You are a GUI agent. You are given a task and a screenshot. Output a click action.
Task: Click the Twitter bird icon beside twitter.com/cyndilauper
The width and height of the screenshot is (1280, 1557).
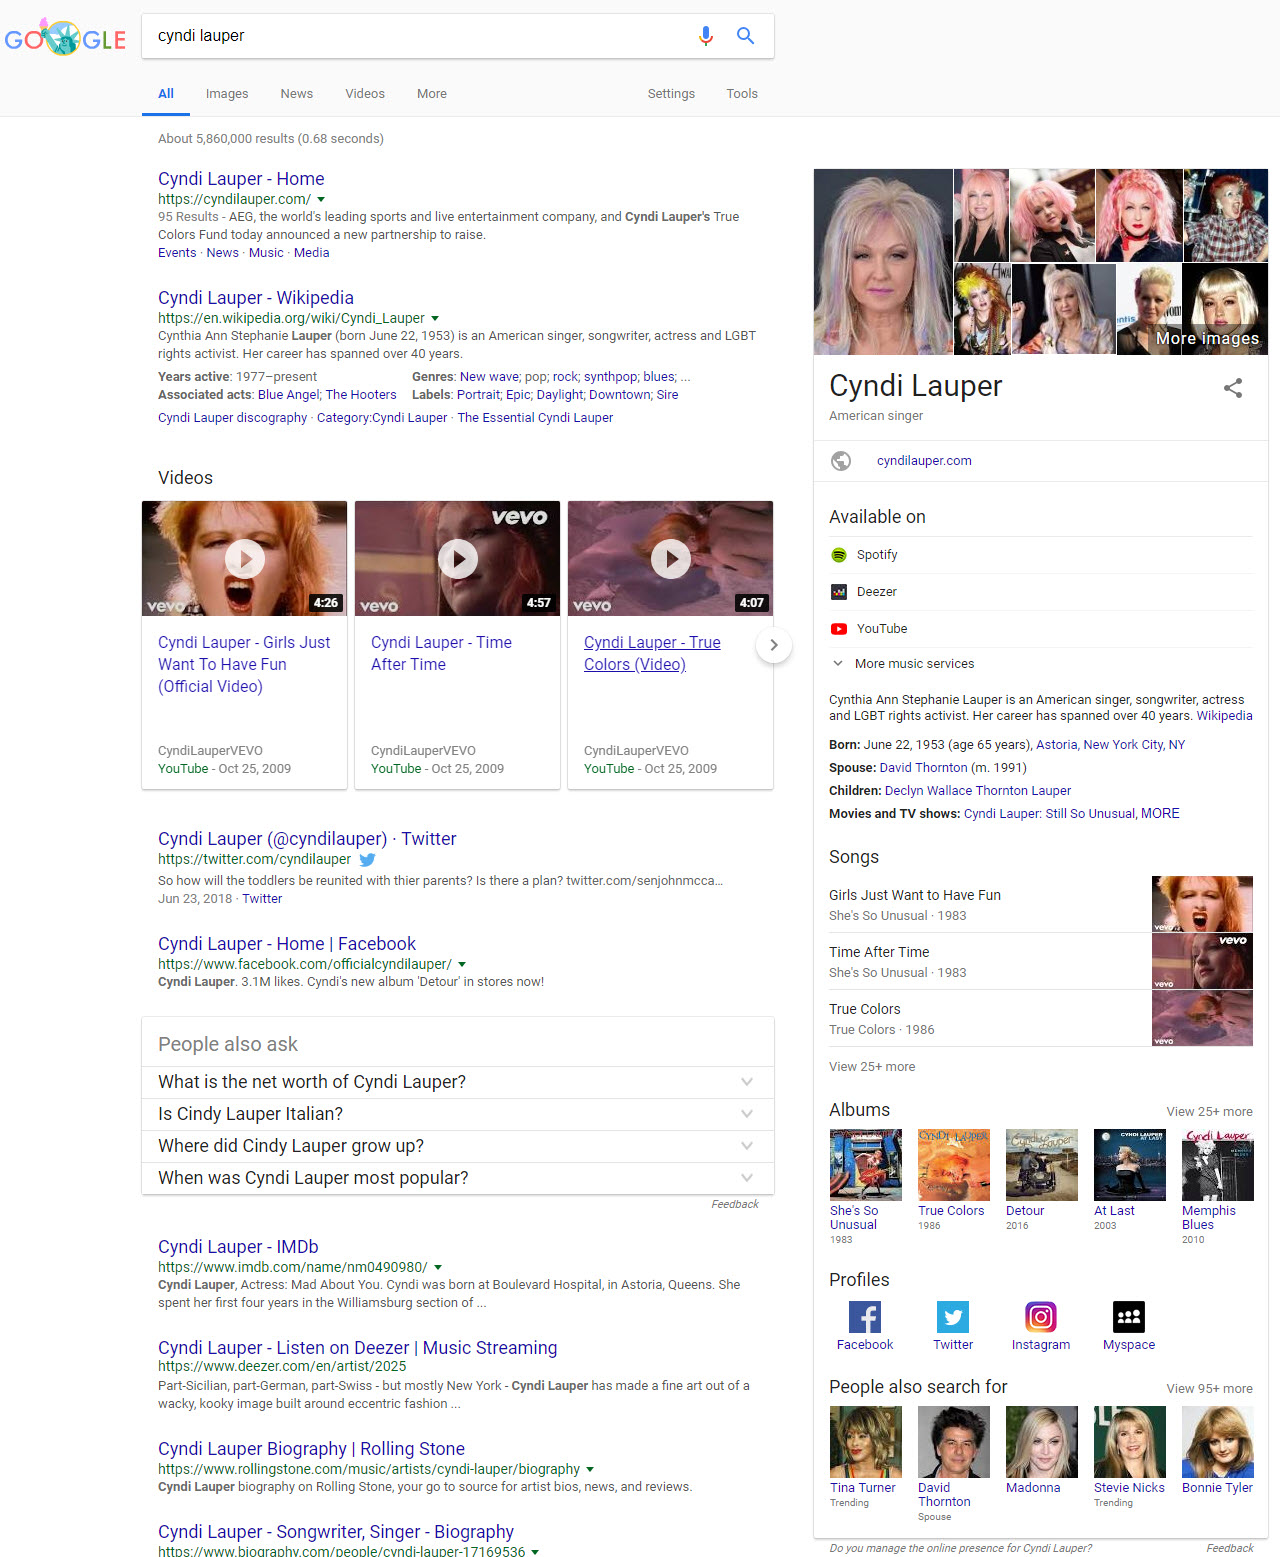367,860
